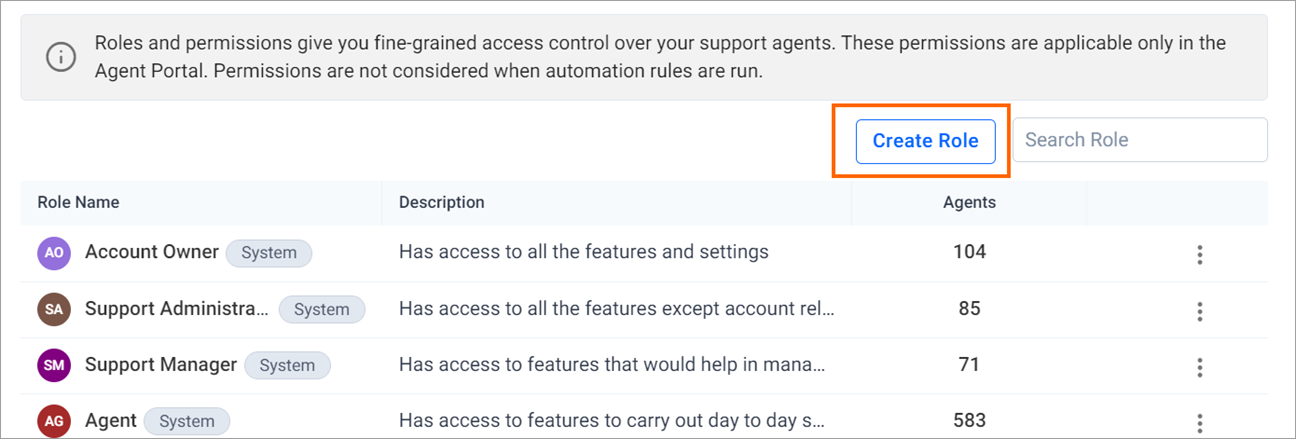Click the Create Role button

[925, 141]
